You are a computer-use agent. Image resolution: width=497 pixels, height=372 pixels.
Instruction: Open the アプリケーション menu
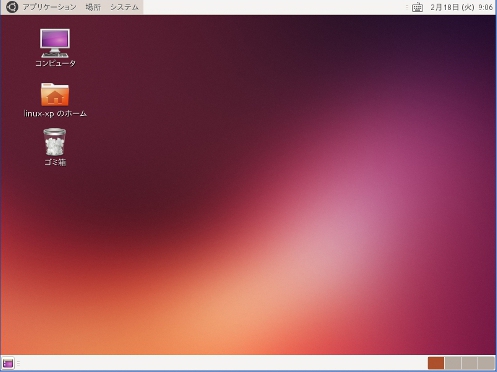point(49,7)
